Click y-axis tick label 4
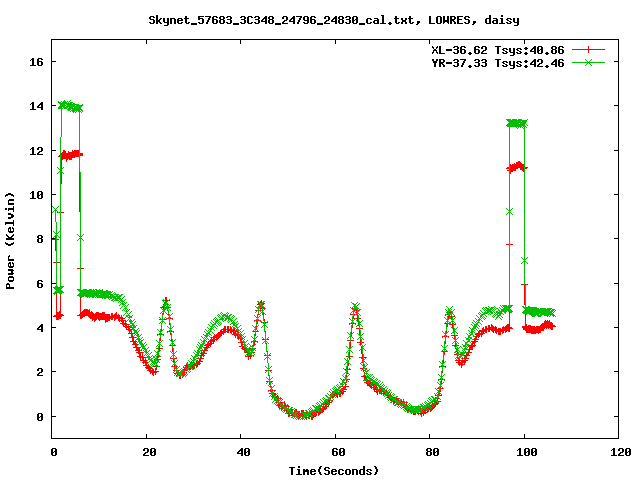640x480 pixels. pos(40,328)
